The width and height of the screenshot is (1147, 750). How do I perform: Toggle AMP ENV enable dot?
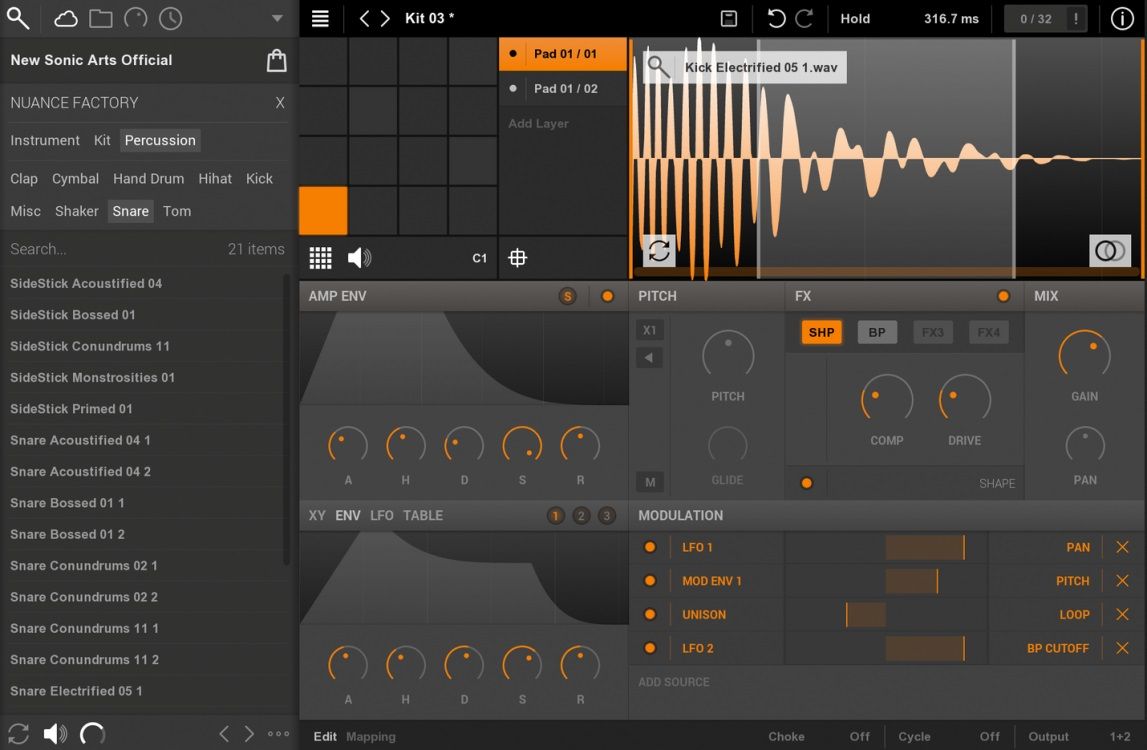click(x=607, y=296)
